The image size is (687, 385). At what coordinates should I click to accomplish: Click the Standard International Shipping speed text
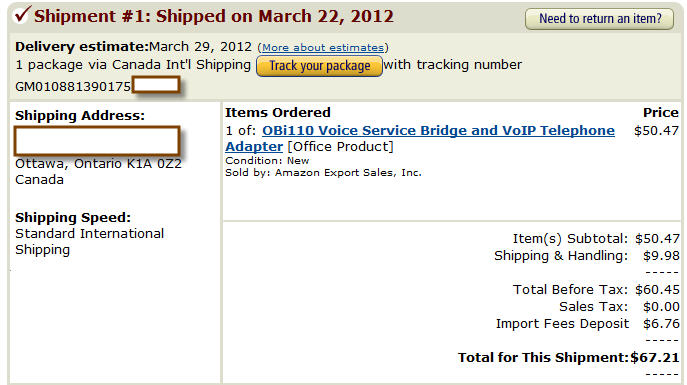pyautogui.click(x=89, y=241)
